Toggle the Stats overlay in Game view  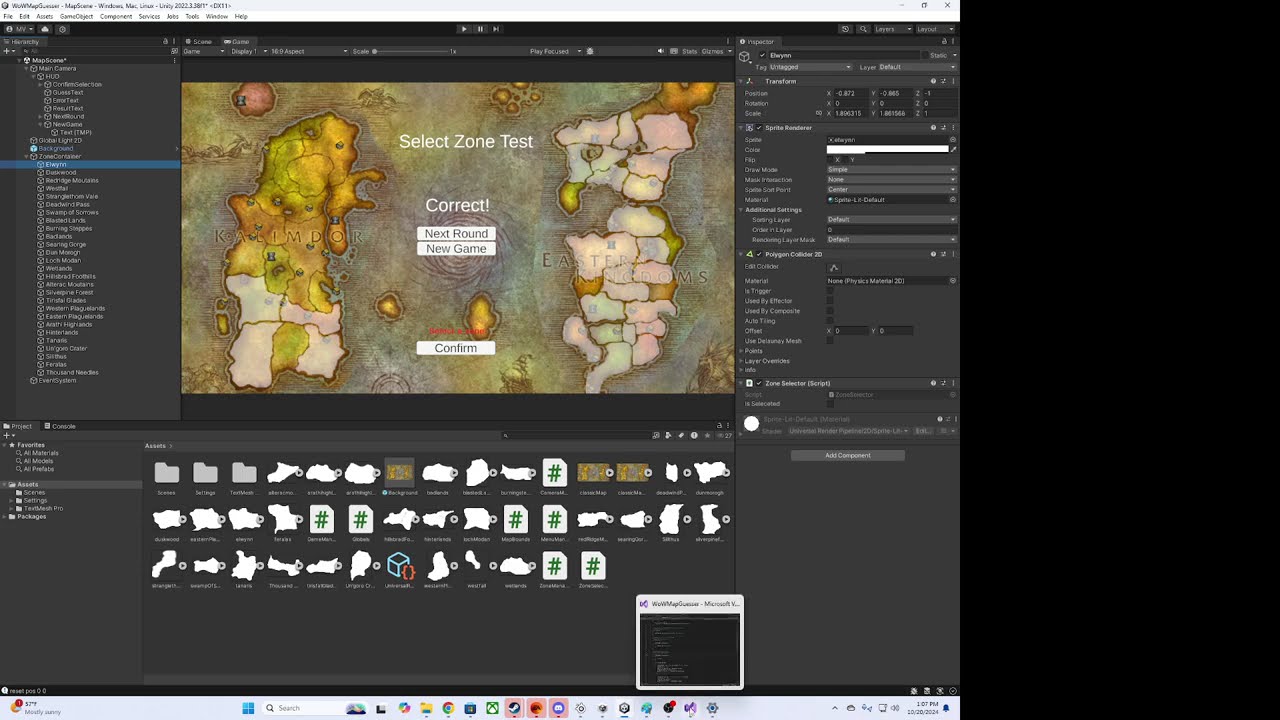coord(689,51)
